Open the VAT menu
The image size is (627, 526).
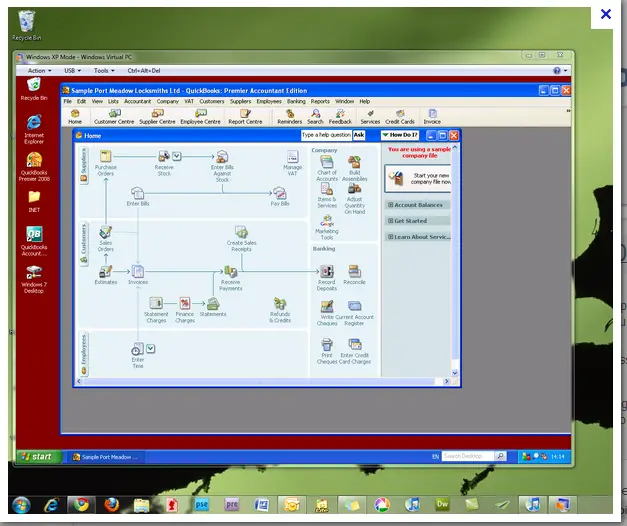[189, 102]
